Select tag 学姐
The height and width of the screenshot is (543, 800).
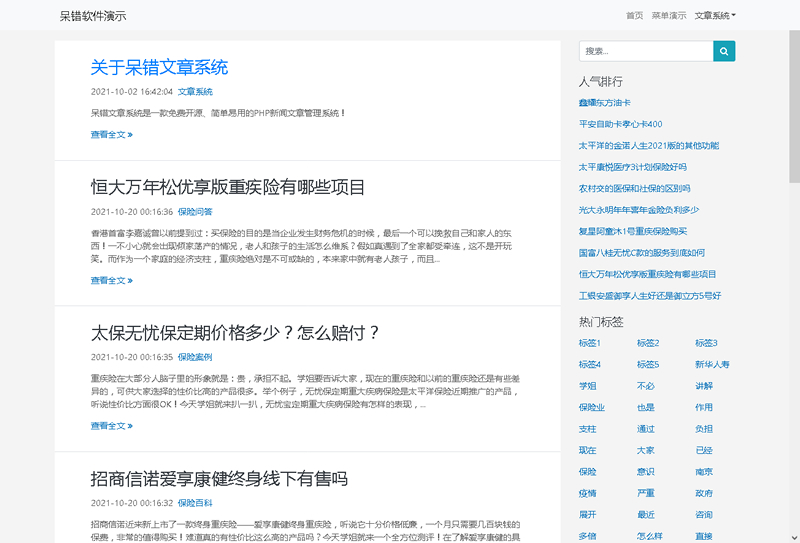(588, 386)
